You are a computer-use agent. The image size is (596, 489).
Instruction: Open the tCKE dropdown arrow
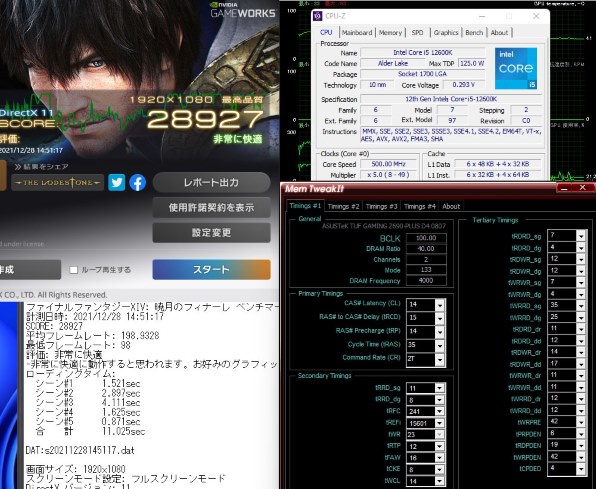(439, 470)
